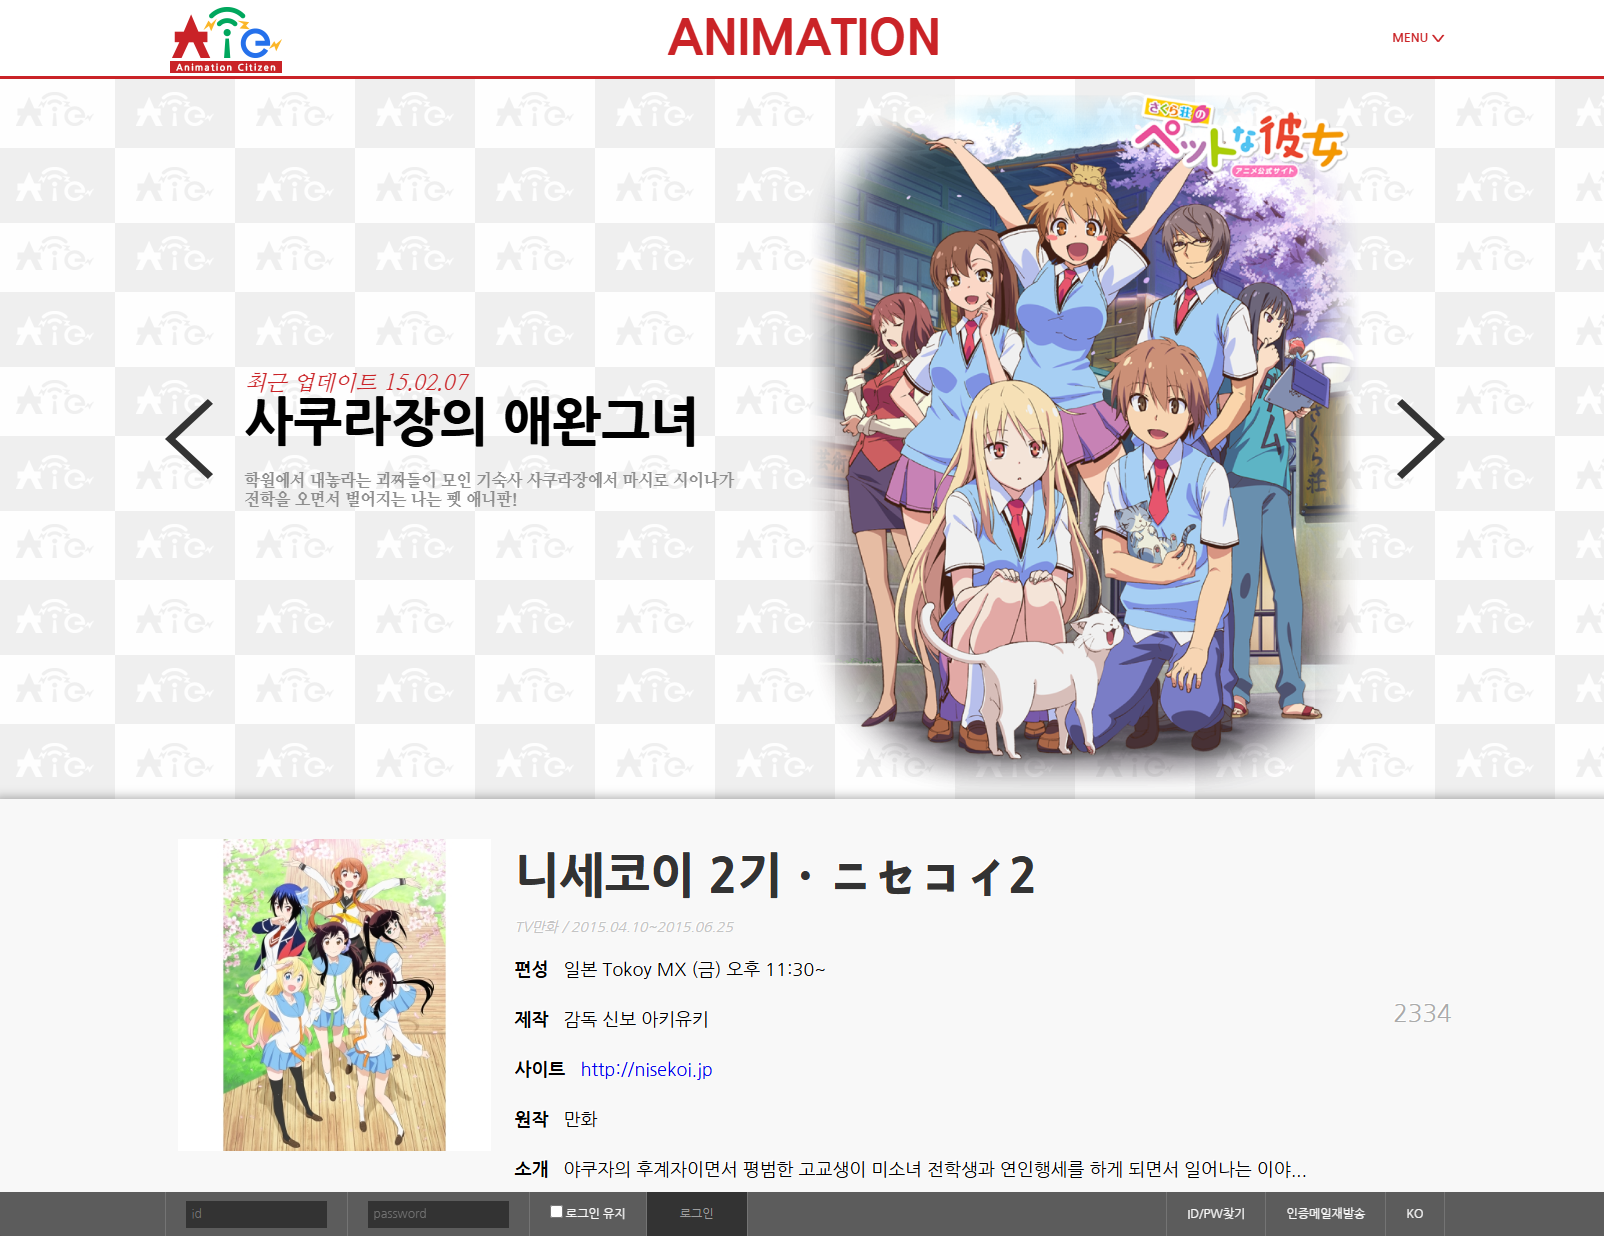The image size is (1604, 1236).
Task: Open the MENU dropdown
Action: coord(1418,38)
